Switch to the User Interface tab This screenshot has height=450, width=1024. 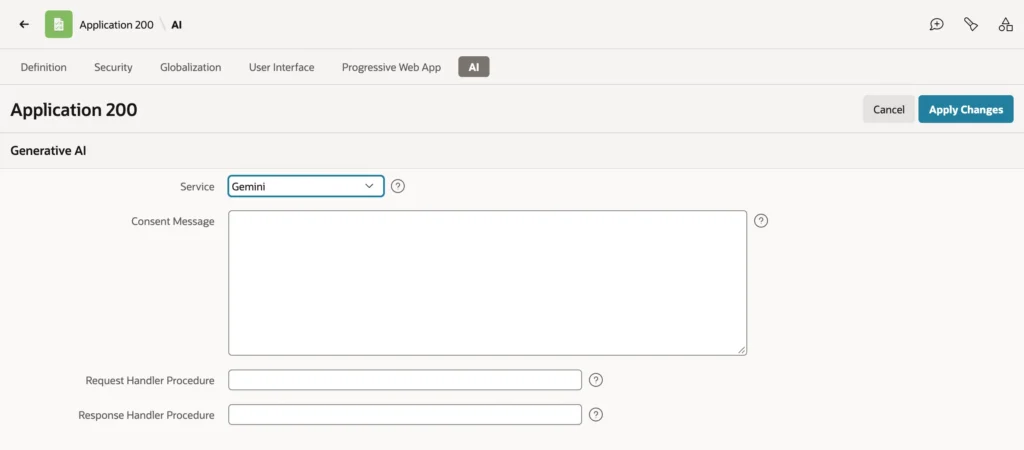click(281, 67)
